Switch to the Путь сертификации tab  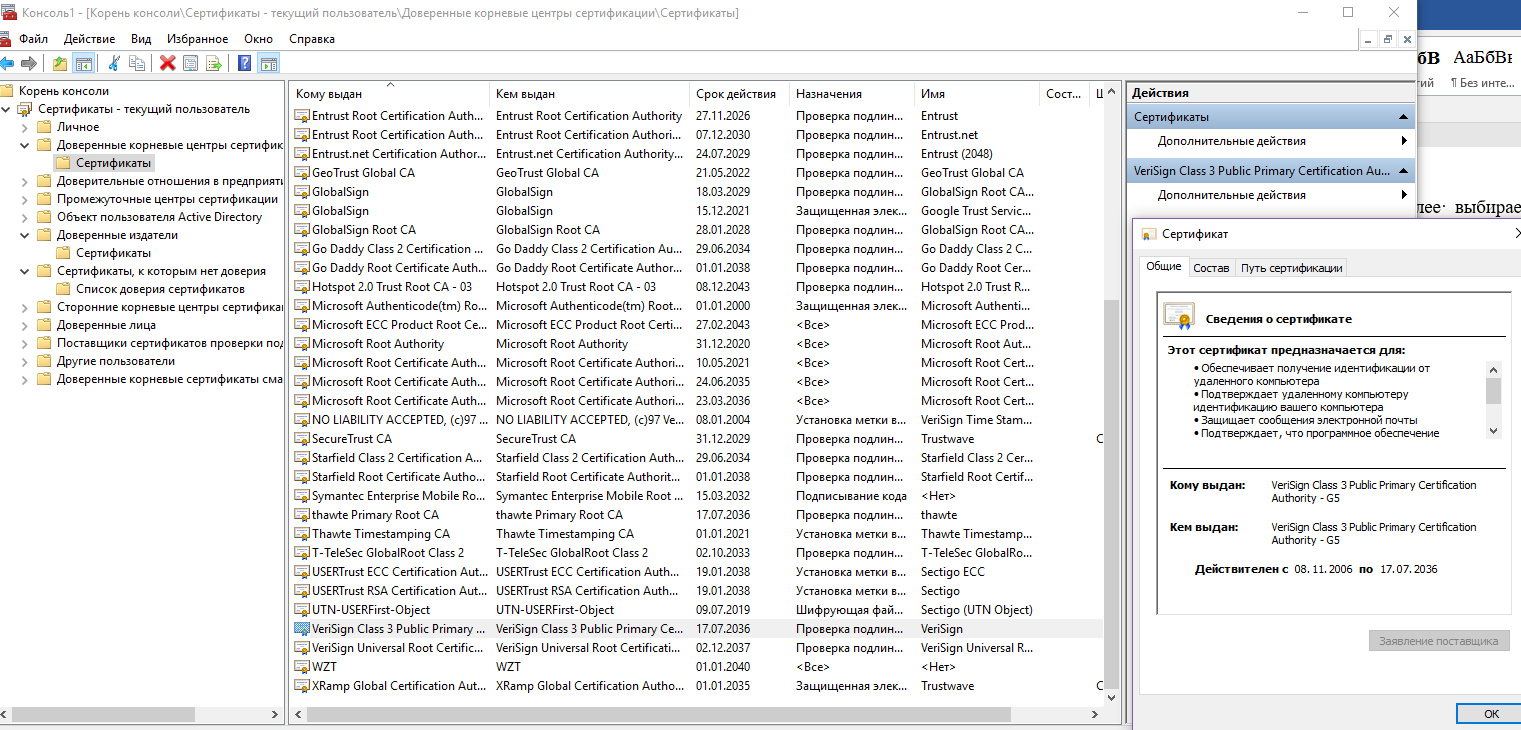pos(1291,268)
